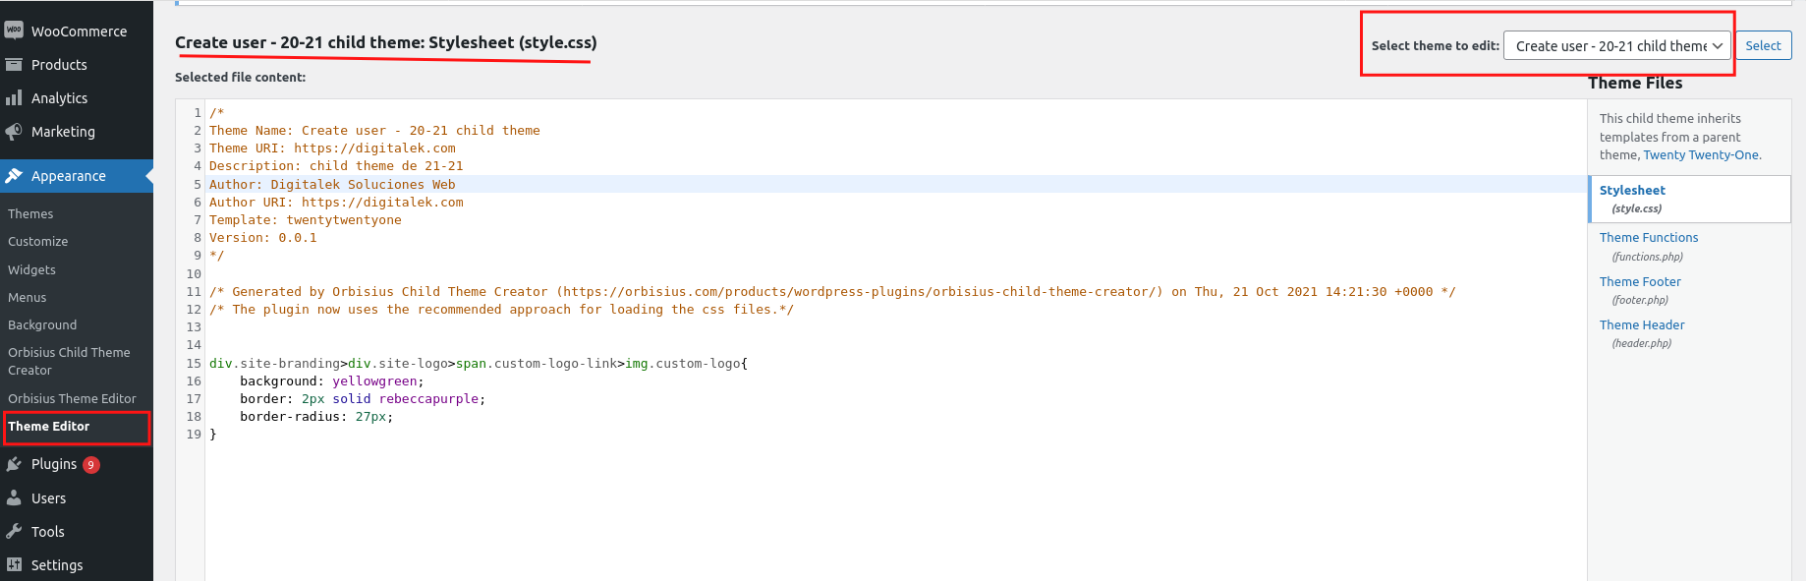This screenshot has width=1806, height=581.
Task: Open the Menus submenu item
Action: click(27, 298)
